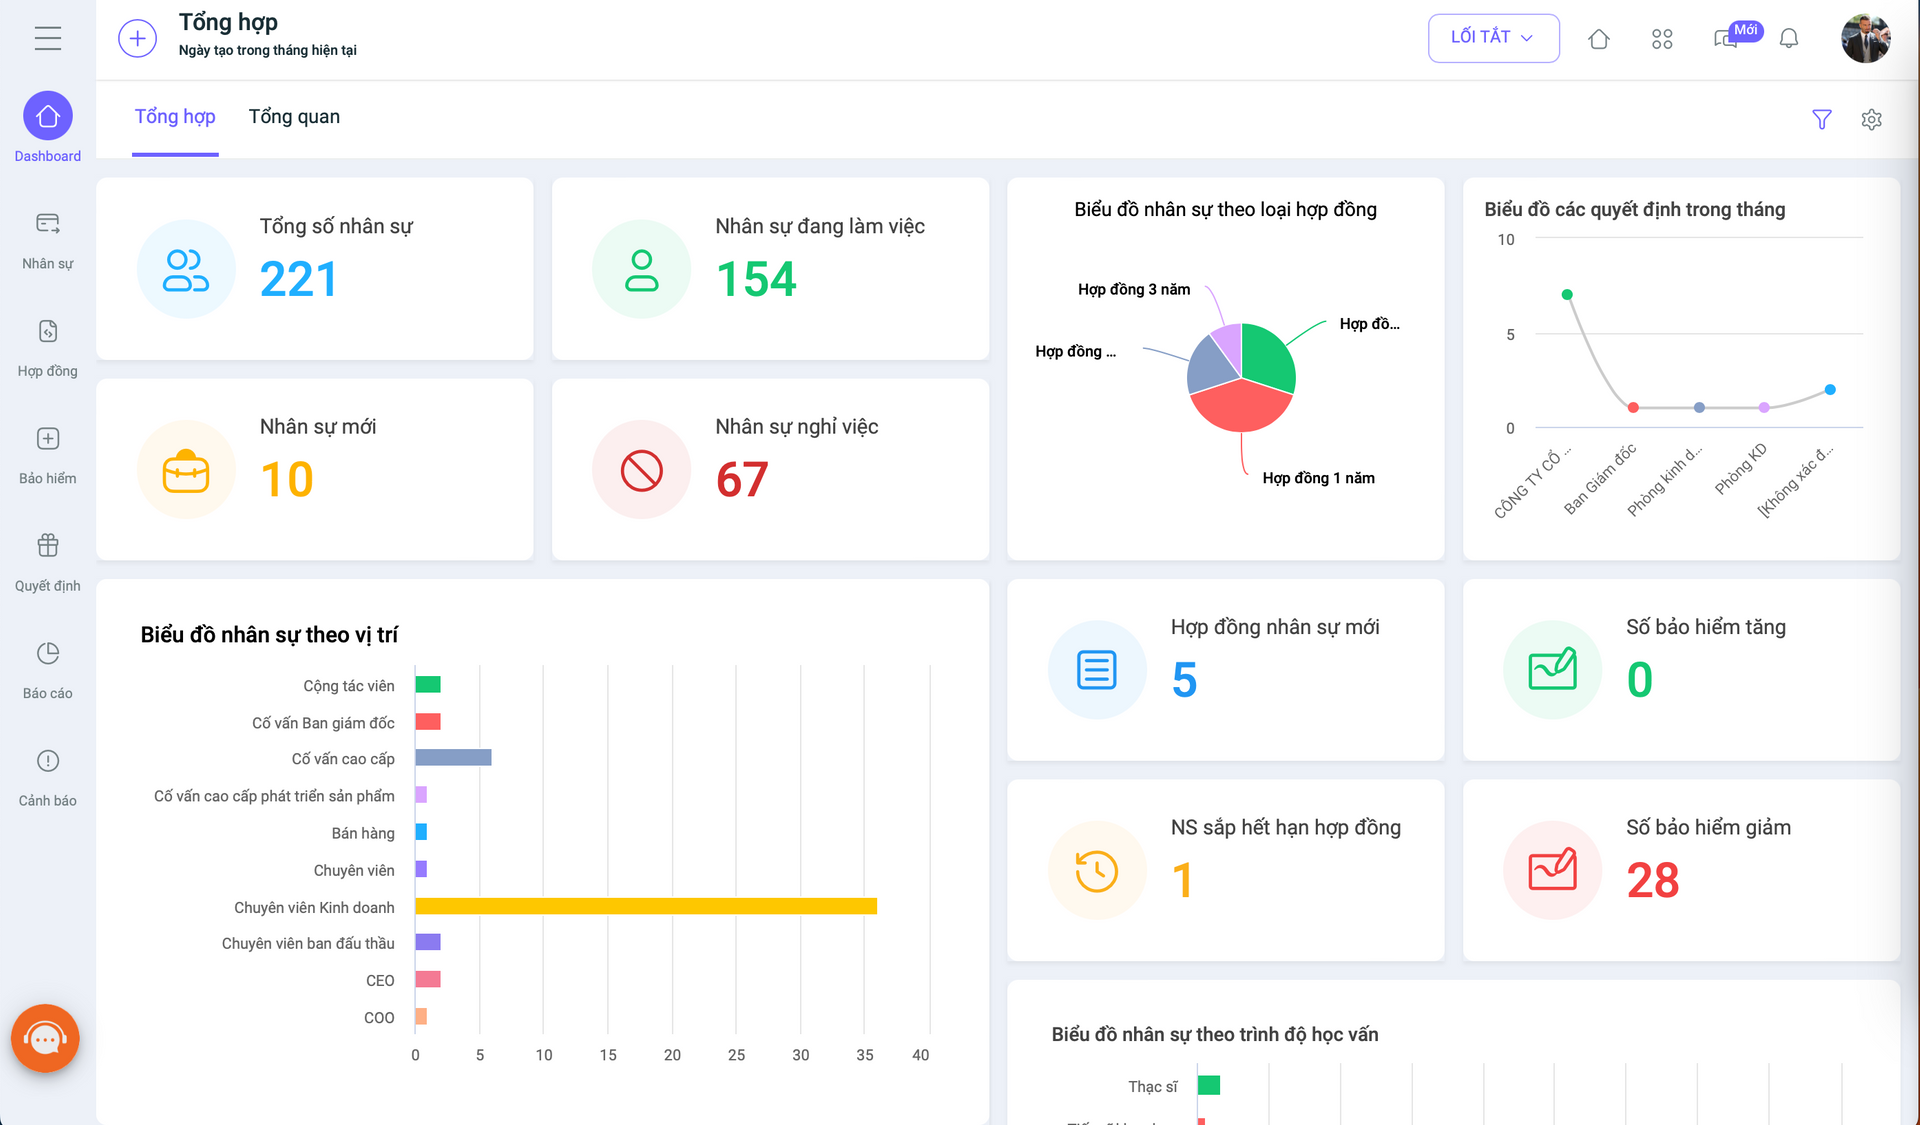
Task: Open Nhân sự nghỉ việc card
Action: (770, 469)
